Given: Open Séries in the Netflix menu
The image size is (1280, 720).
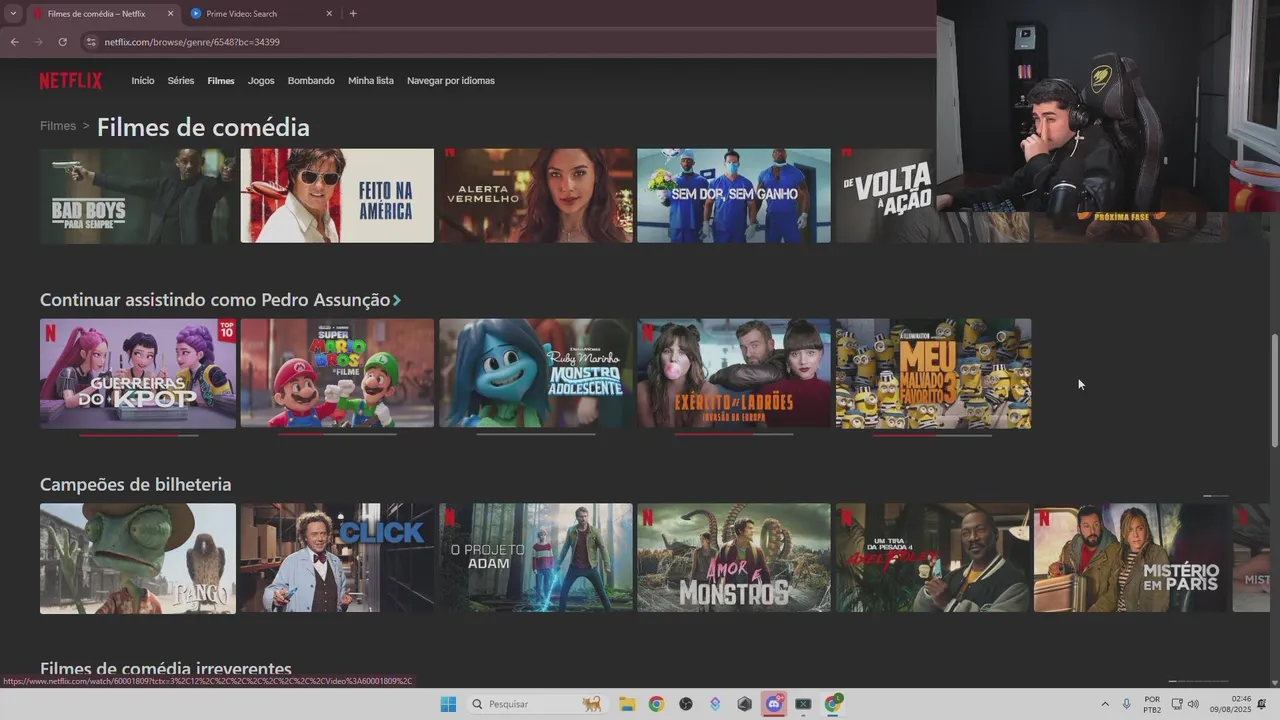Looking at the screenshot, I should tap(181, 81).
